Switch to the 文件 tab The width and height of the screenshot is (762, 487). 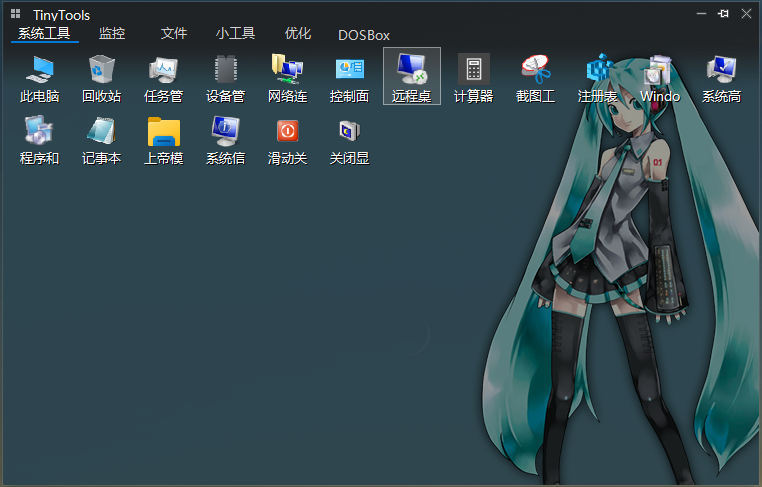click(x=174, y=34)
